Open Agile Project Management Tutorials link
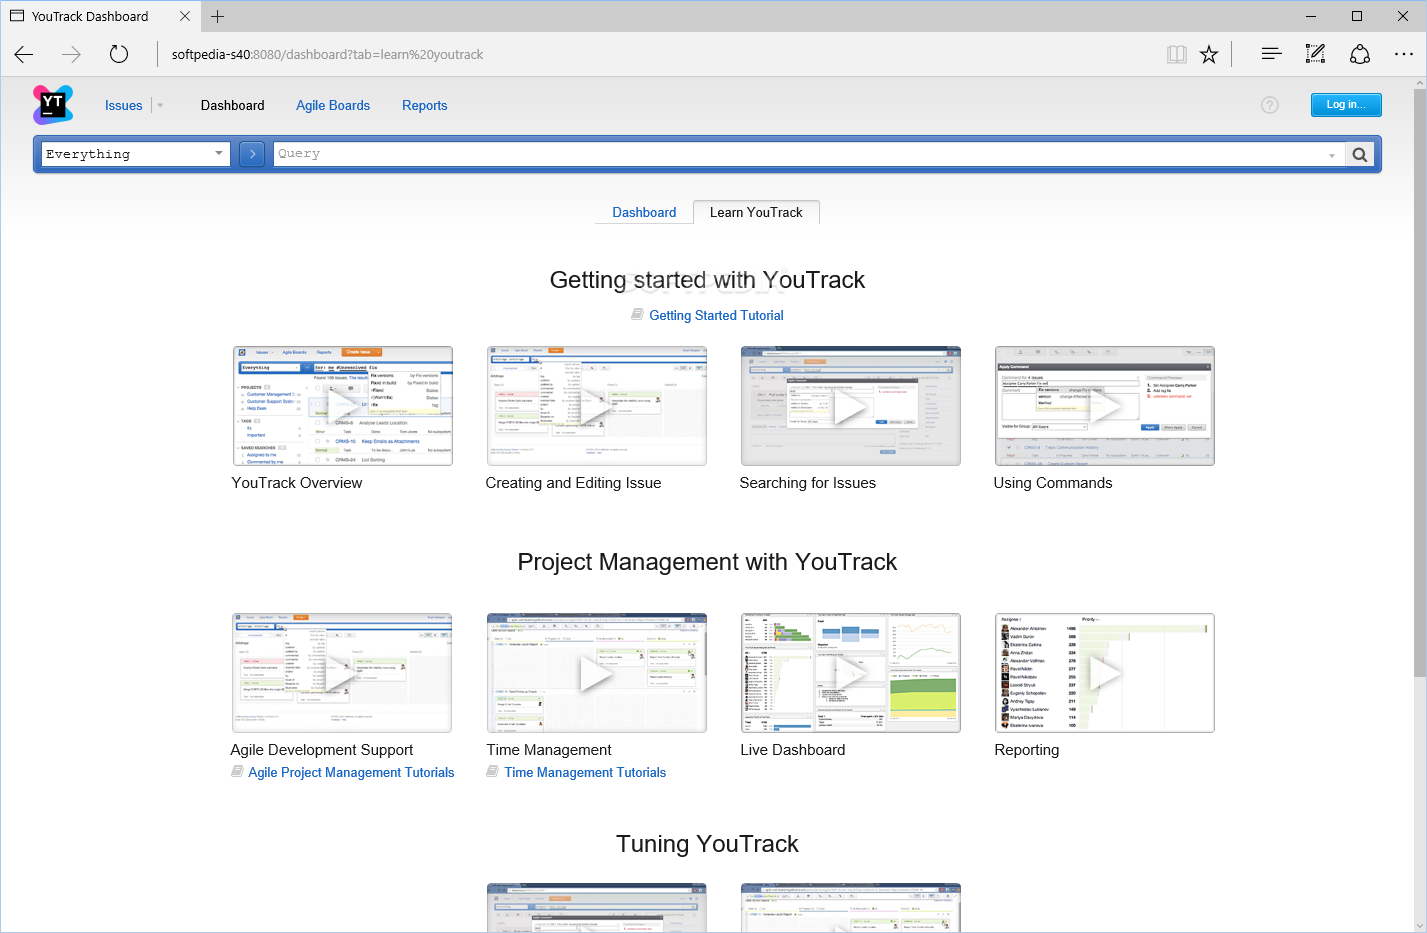 [351, 772]
